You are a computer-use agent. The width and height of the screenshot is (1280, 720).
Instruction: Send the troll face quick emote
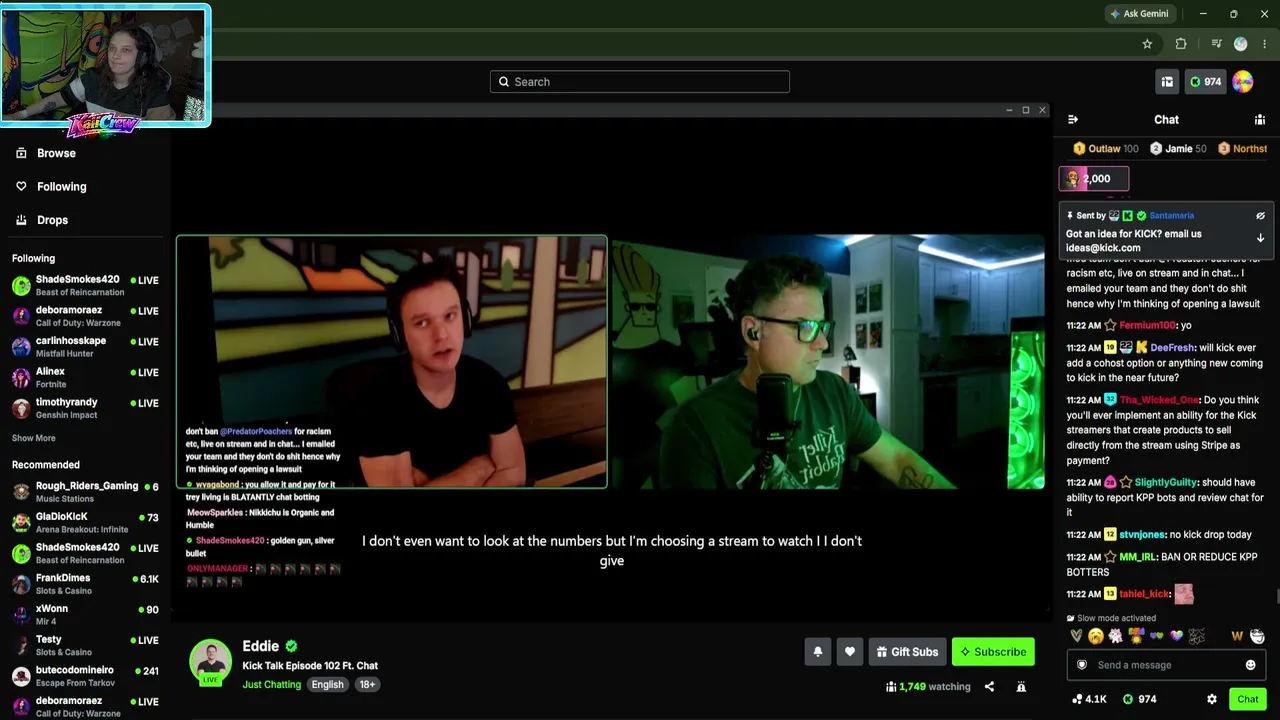1258,636
